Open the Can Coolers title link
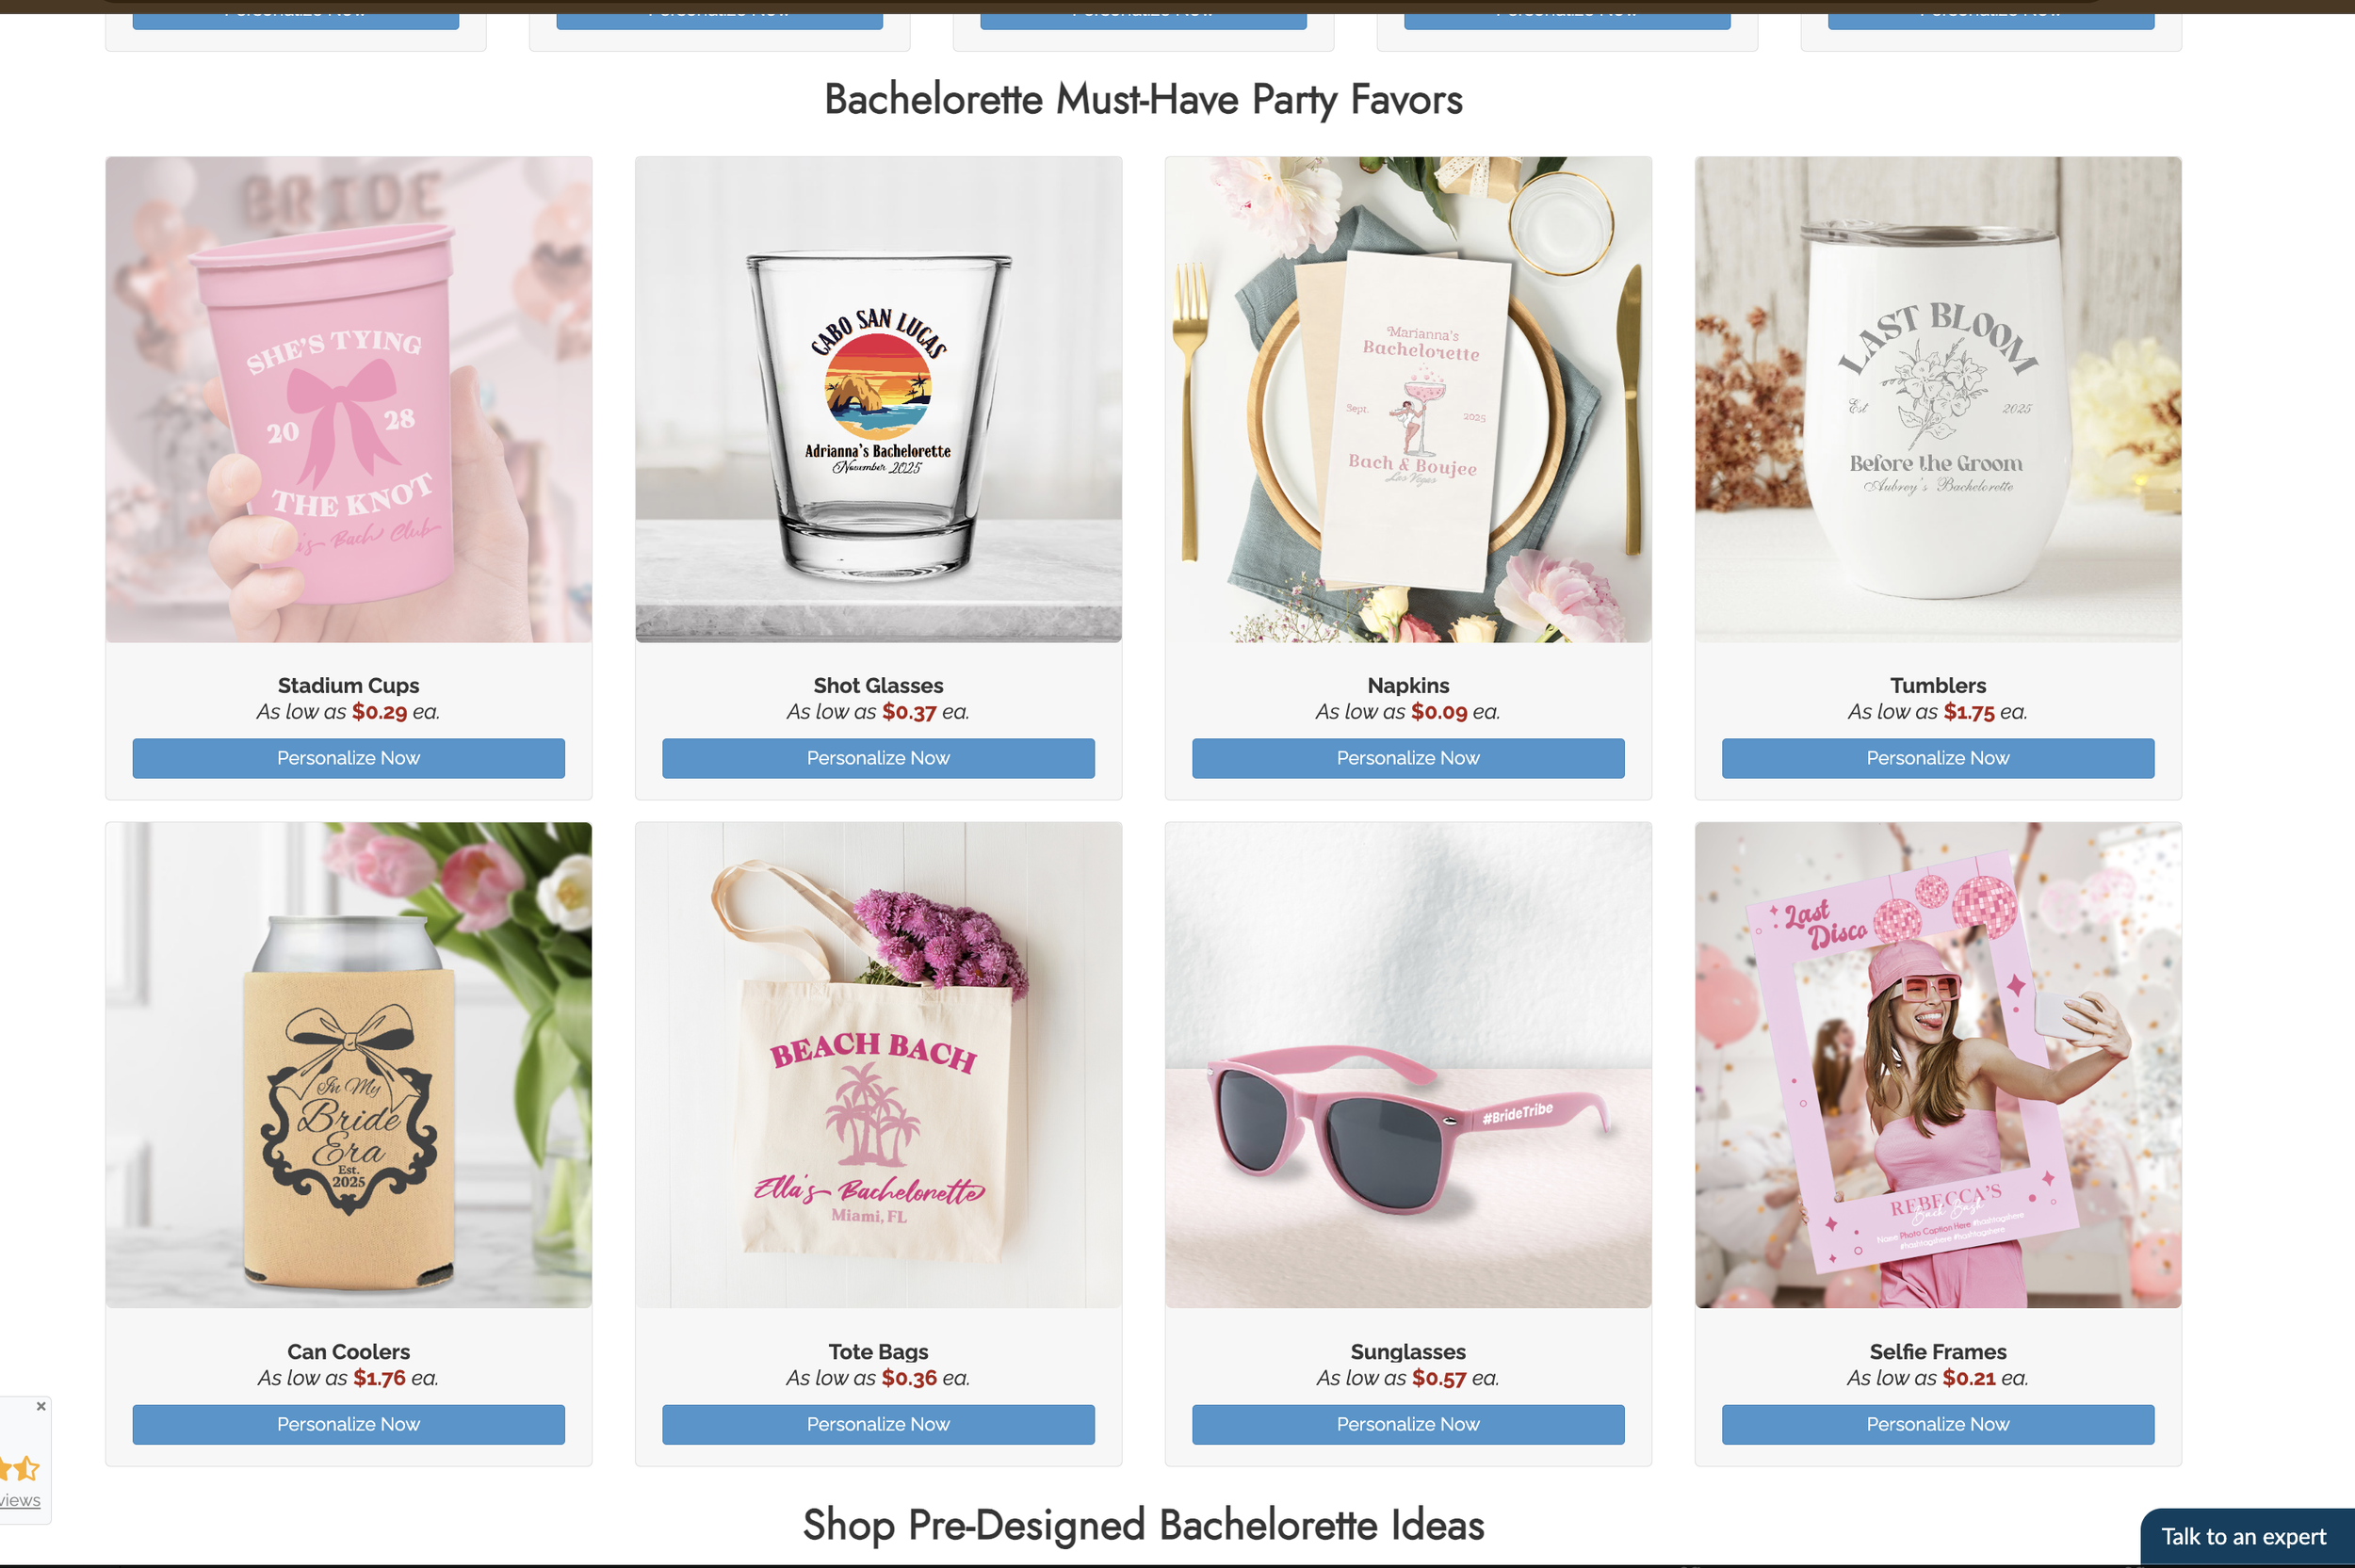 [348, 1352]
